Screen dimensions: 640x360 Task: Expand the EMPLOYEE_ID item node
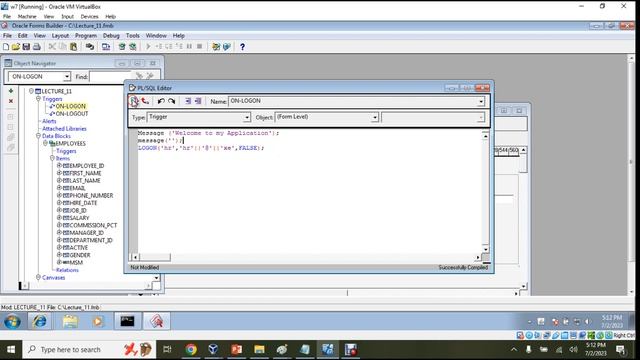click(x=59, y=165)
